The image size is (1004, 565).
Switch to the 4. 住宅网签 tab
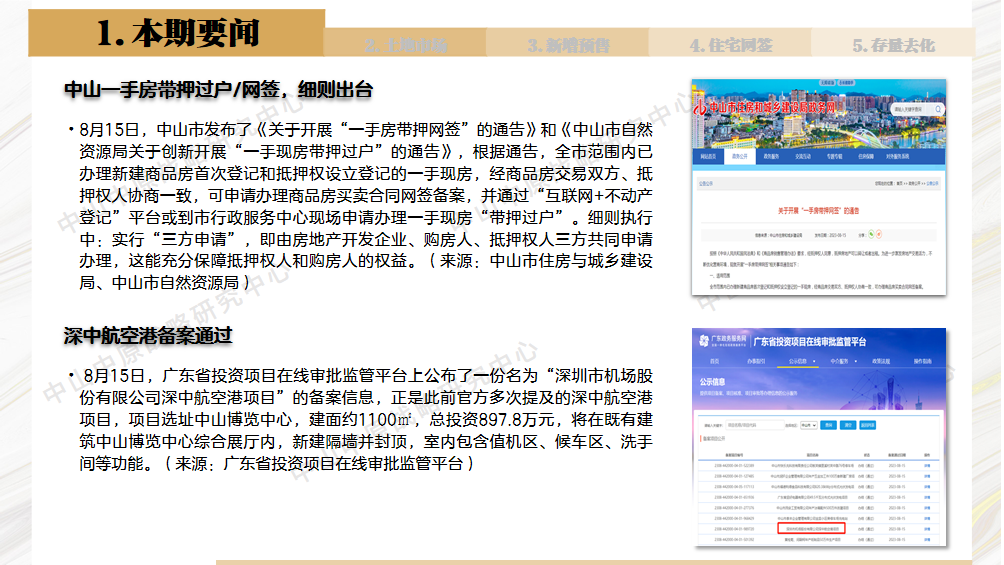click(x=730, y=45)
